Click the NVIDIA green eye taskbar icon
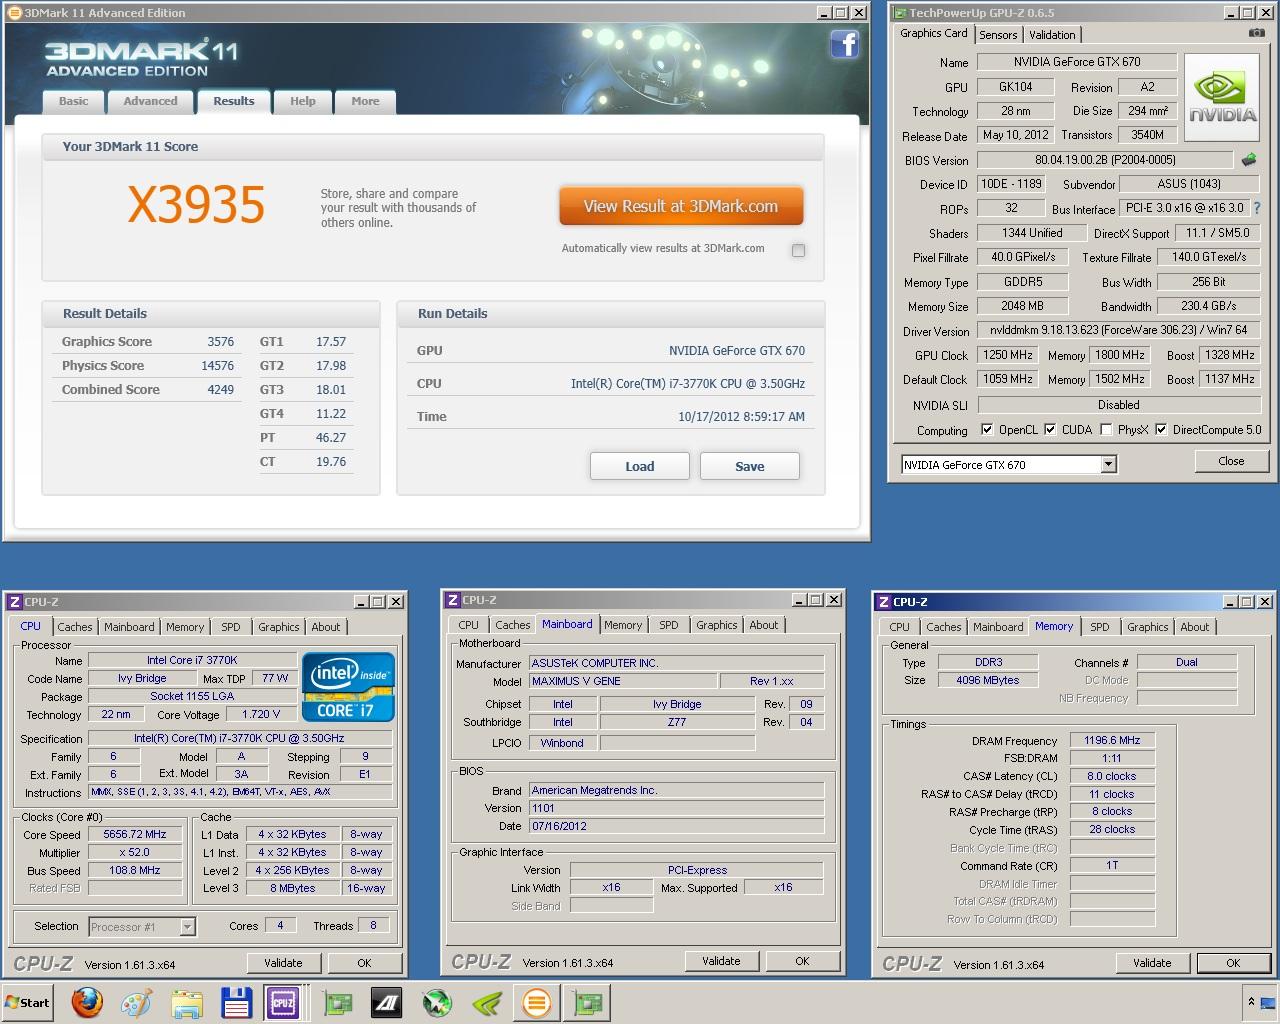 click(x=487, y=1002)
